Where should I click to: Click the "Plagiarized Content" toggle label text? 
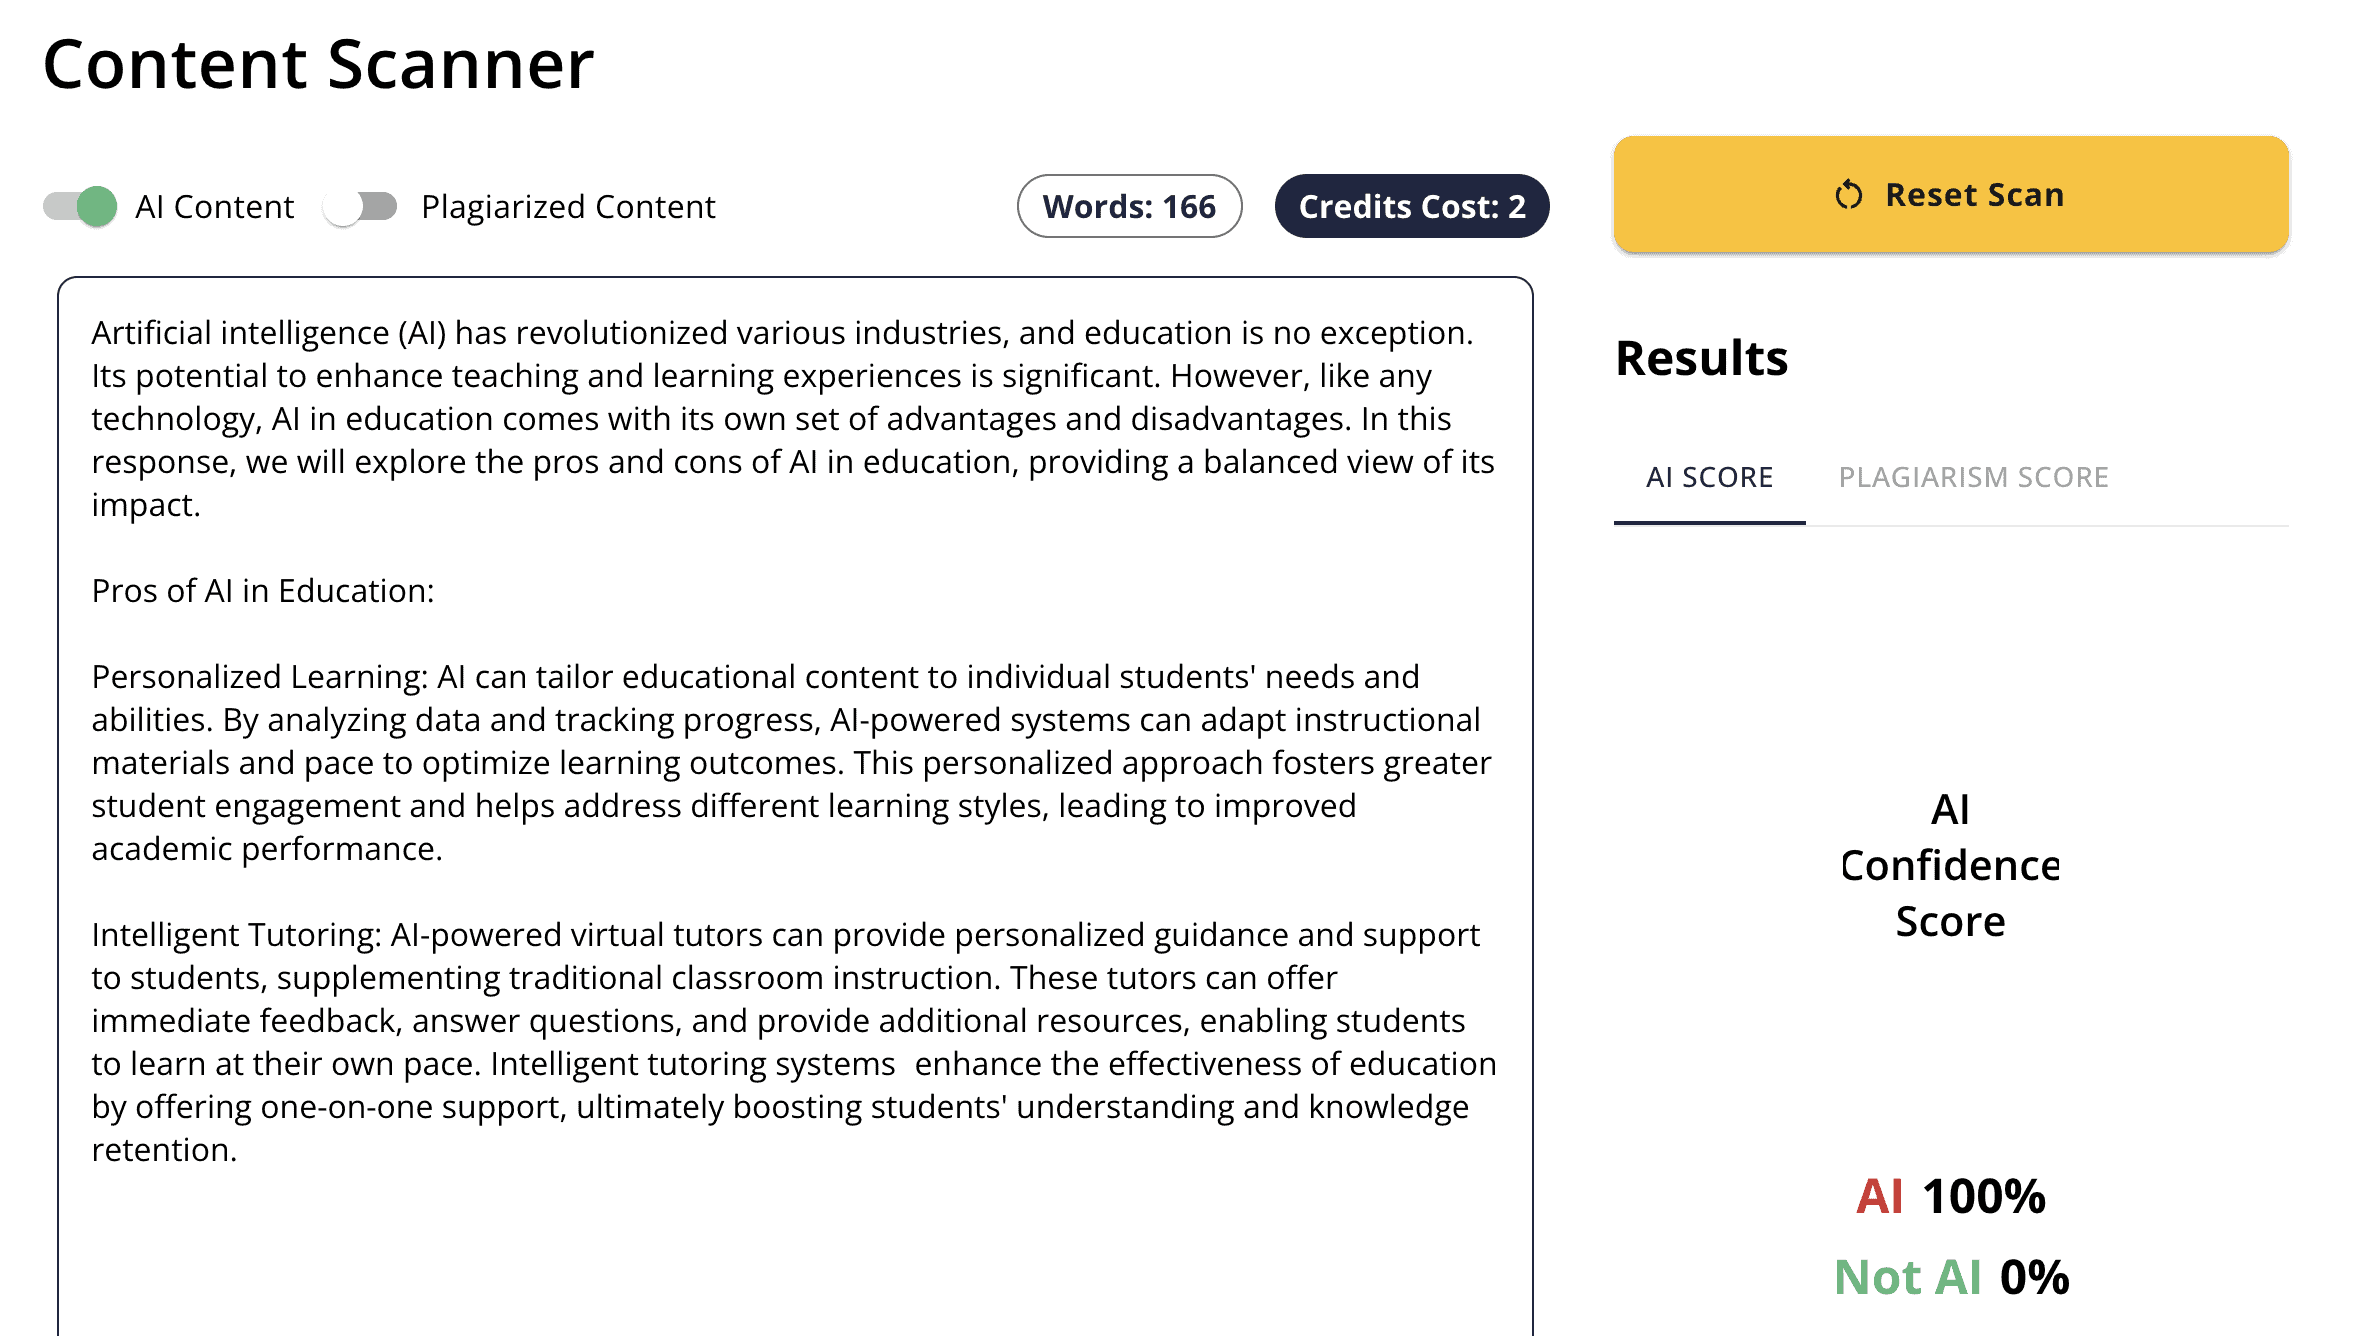pos(568,207)
